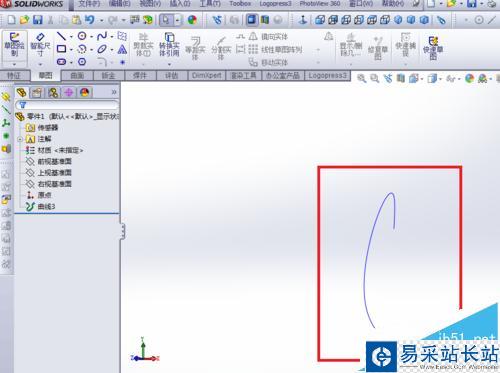This screenshot has height=373, width=500.
Task: Expand the manager panel tabs chevron
Action: tap(114, 92)
